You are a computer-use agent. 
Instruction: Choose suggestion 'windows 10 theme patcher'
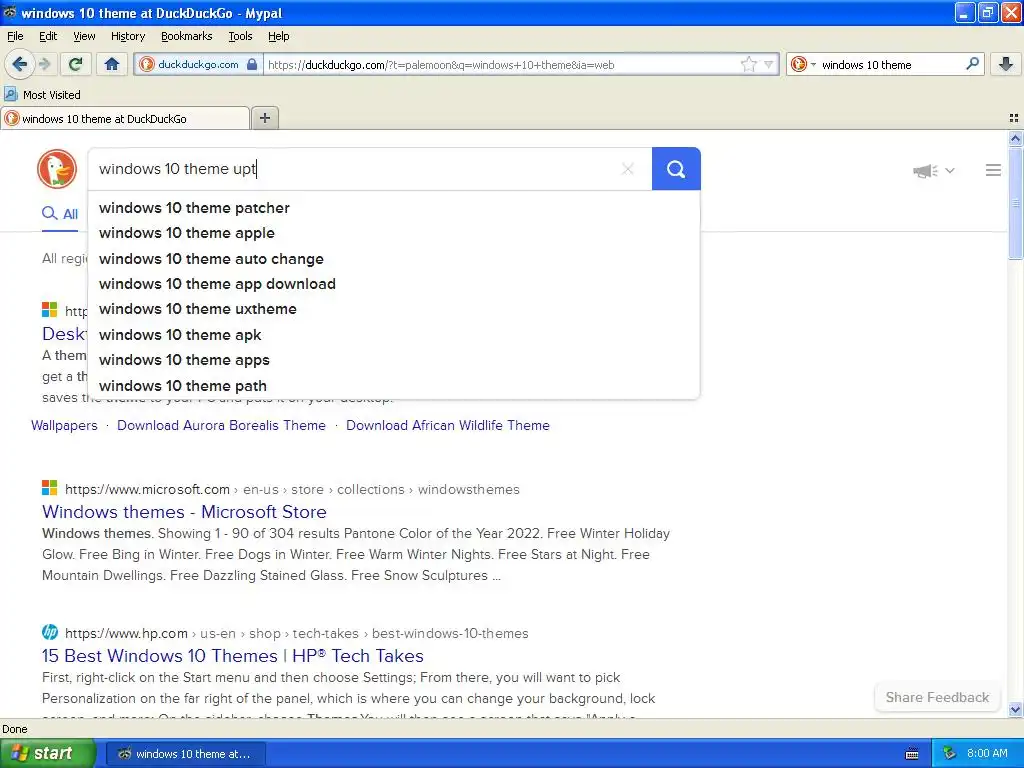click(x=394, y=208)
